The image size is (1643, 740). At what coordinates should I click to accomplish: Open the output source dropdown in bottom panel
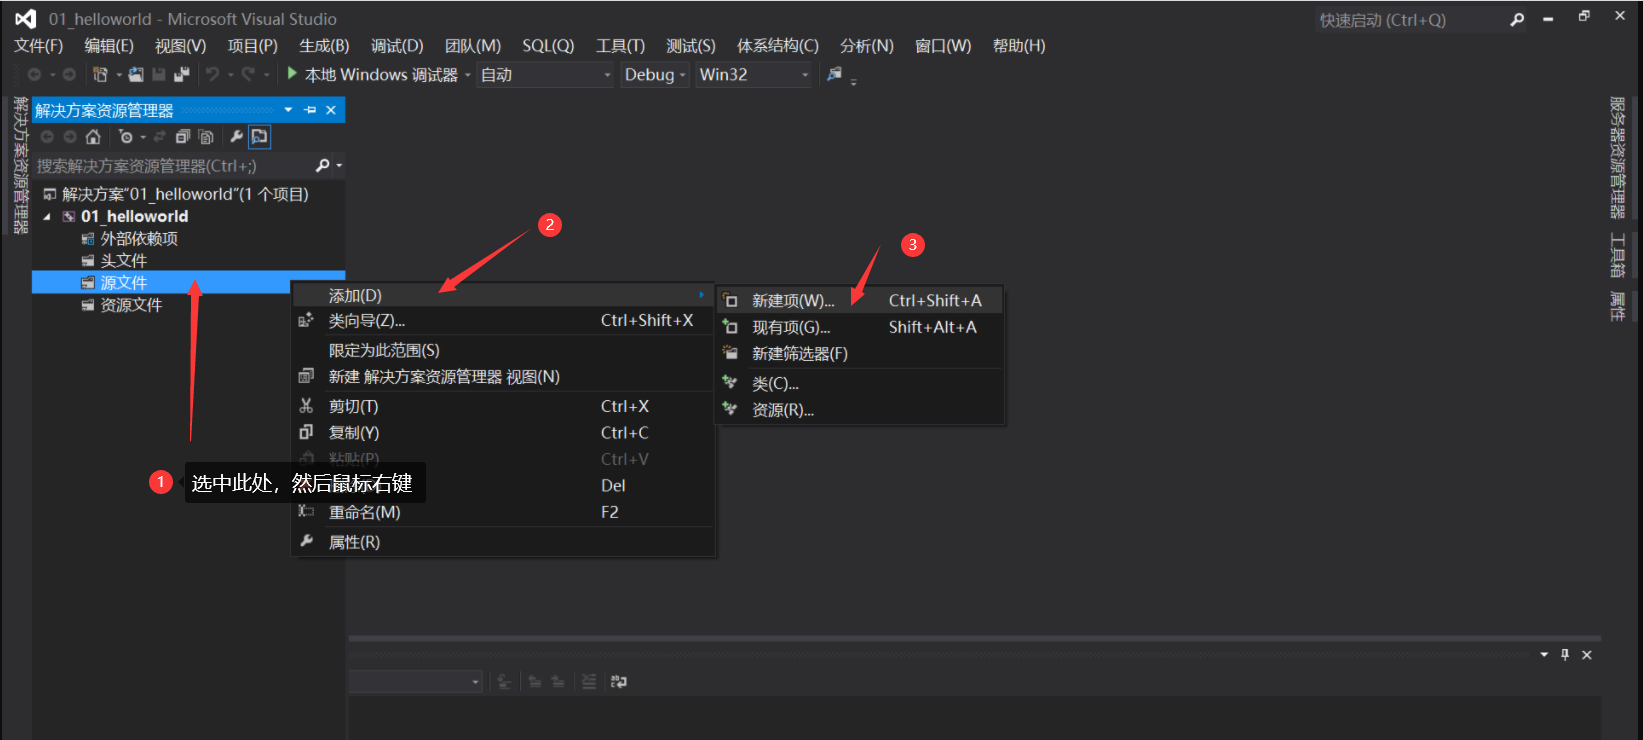click(x=416, y=682)
